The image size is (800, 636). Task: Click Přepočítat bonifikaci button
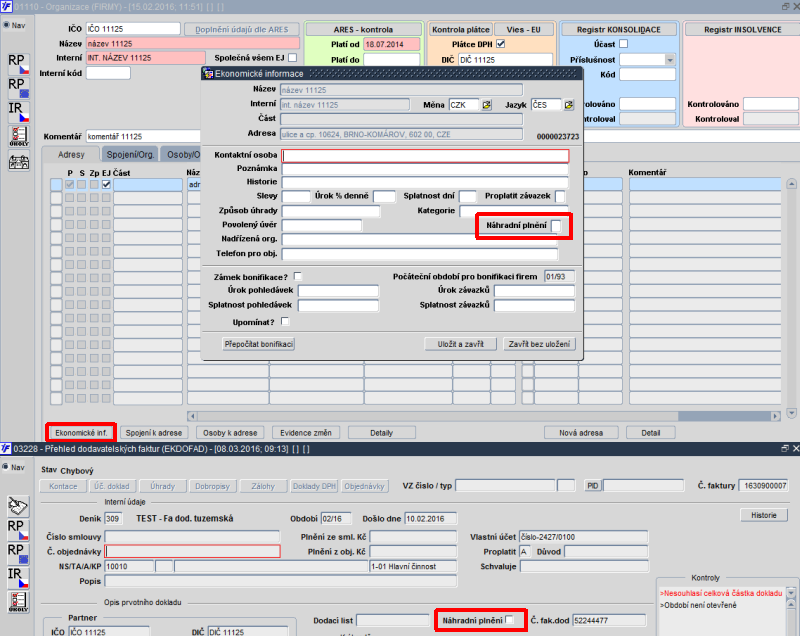(259, 344)
